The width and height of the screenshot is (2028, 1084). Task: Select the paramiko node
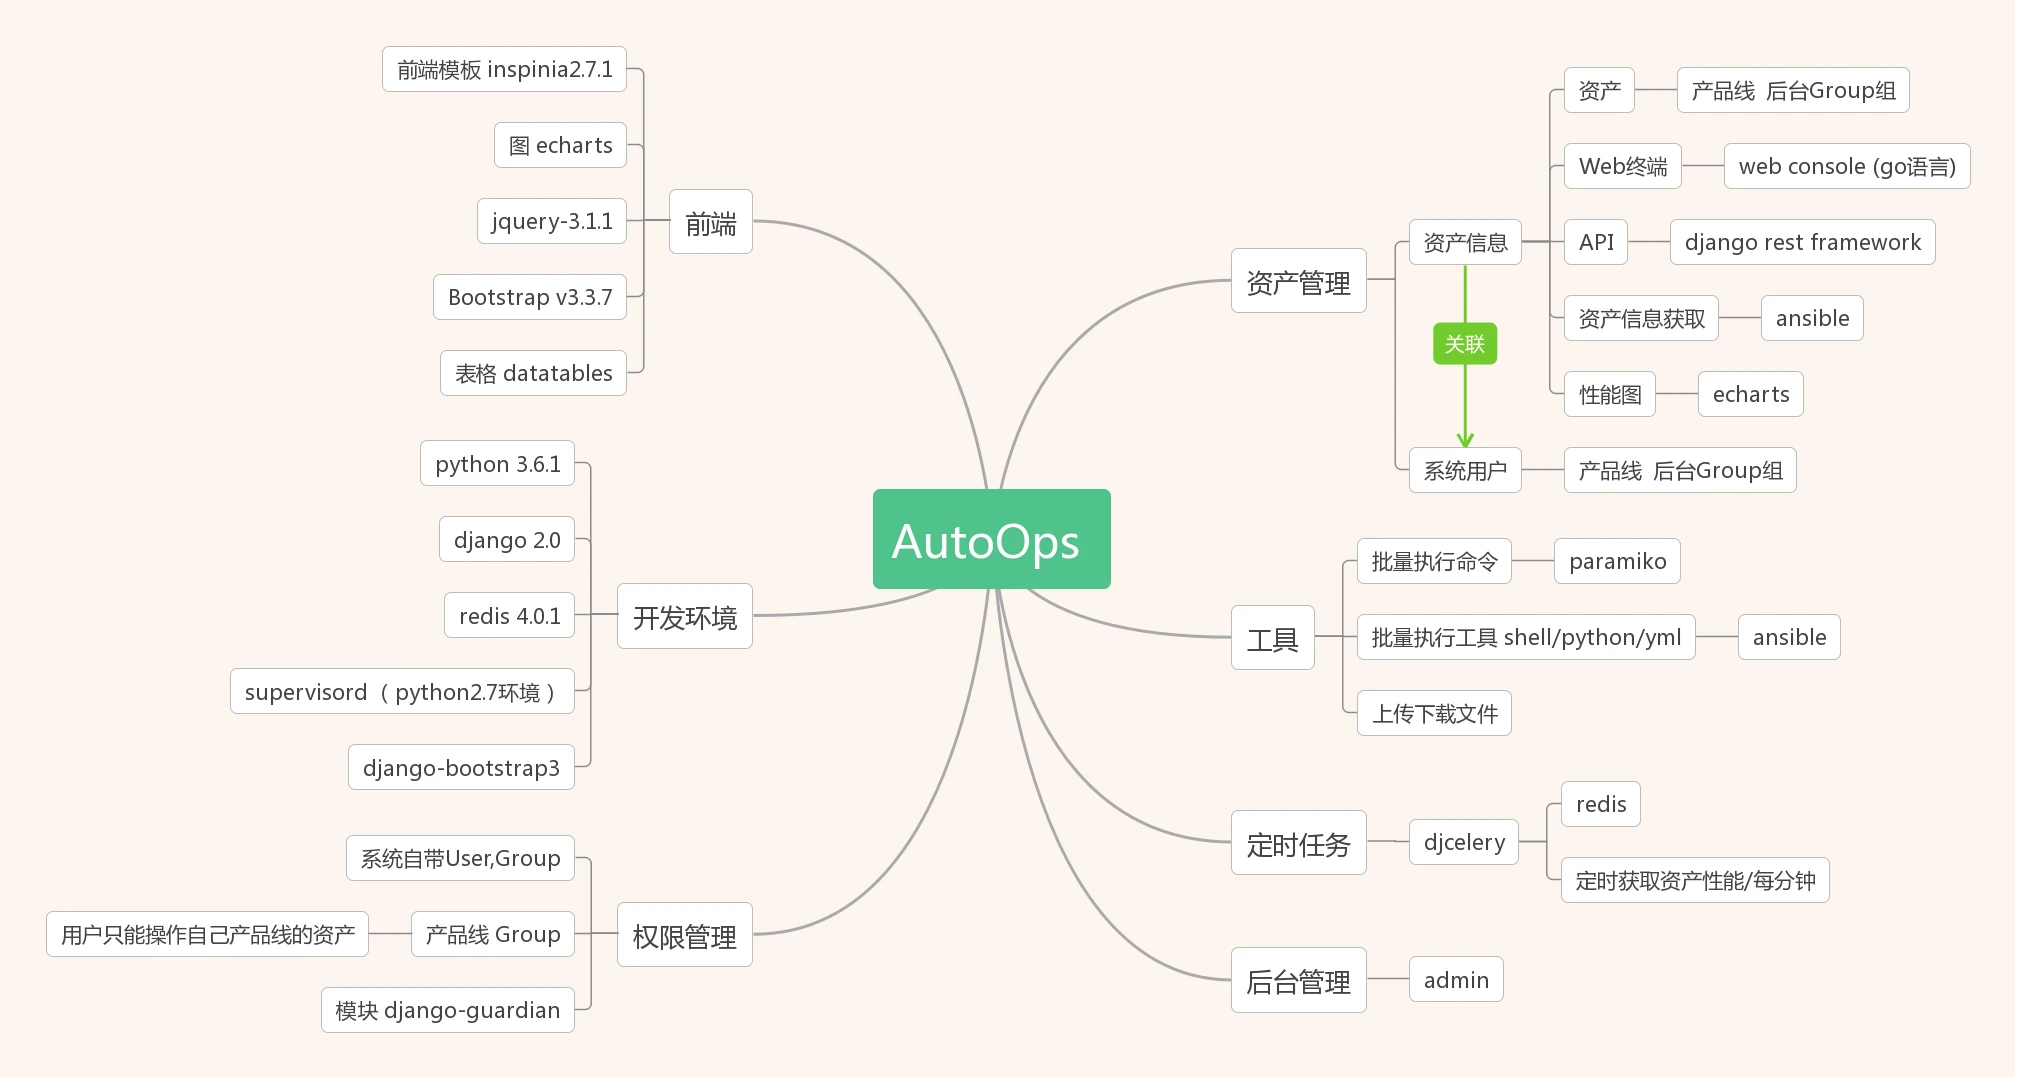(x=1617, y=561)
